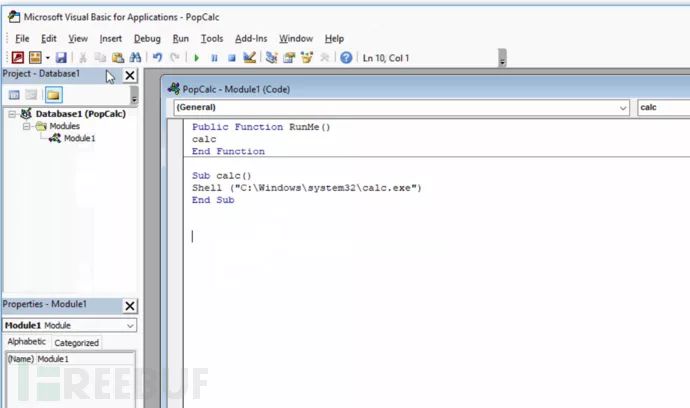Select the Modules folder in tree
The width and height of the screenshot is (690, 408).
pyautogui.click(x=64, y=126)
